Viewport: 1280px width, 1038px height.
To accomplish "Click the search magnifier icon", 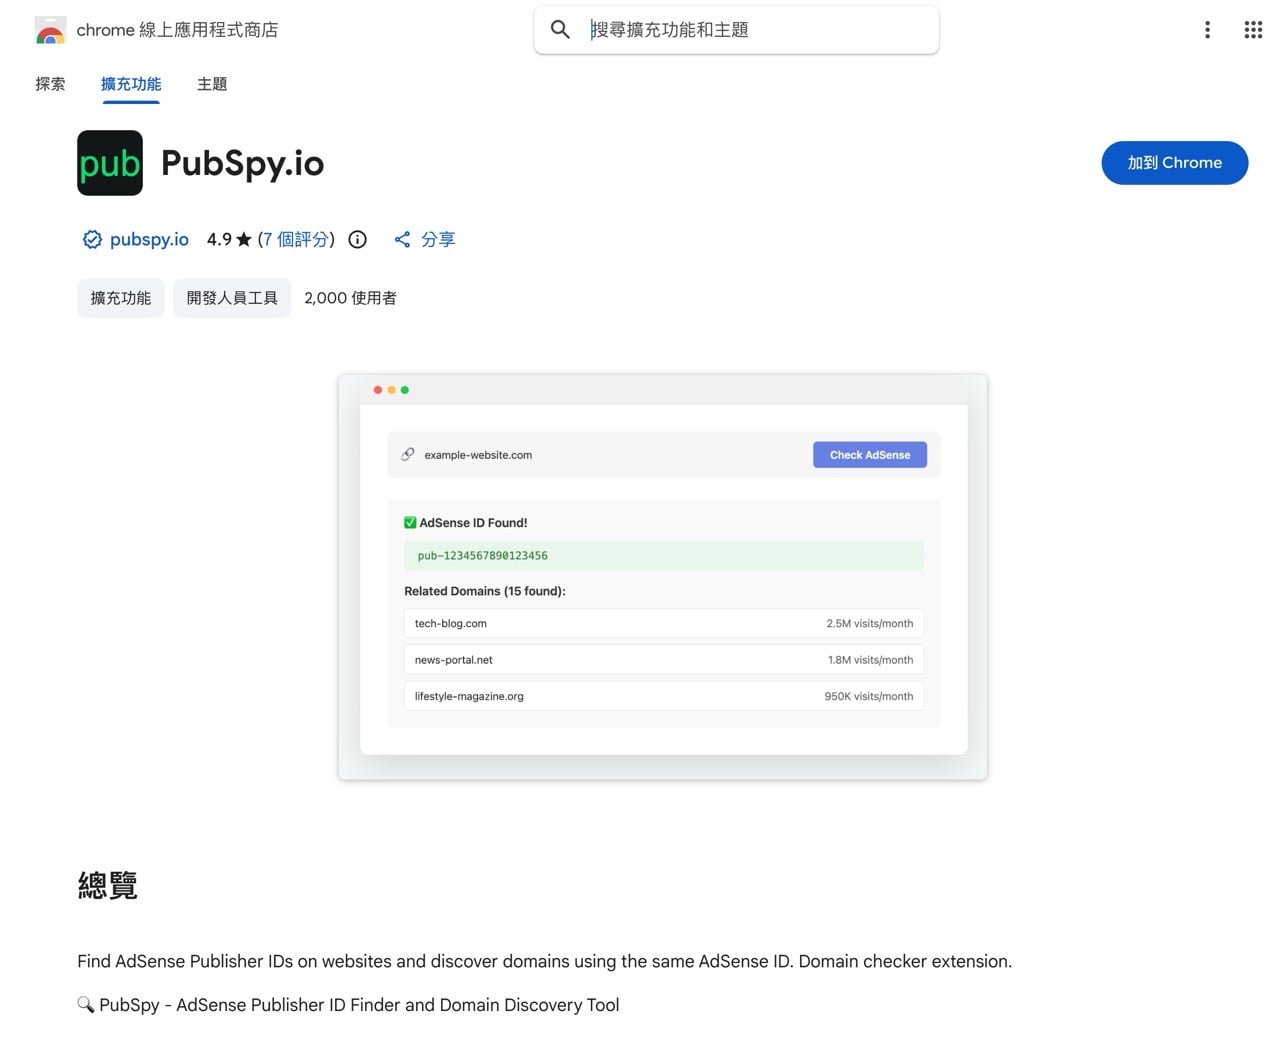I will point(560,30).
